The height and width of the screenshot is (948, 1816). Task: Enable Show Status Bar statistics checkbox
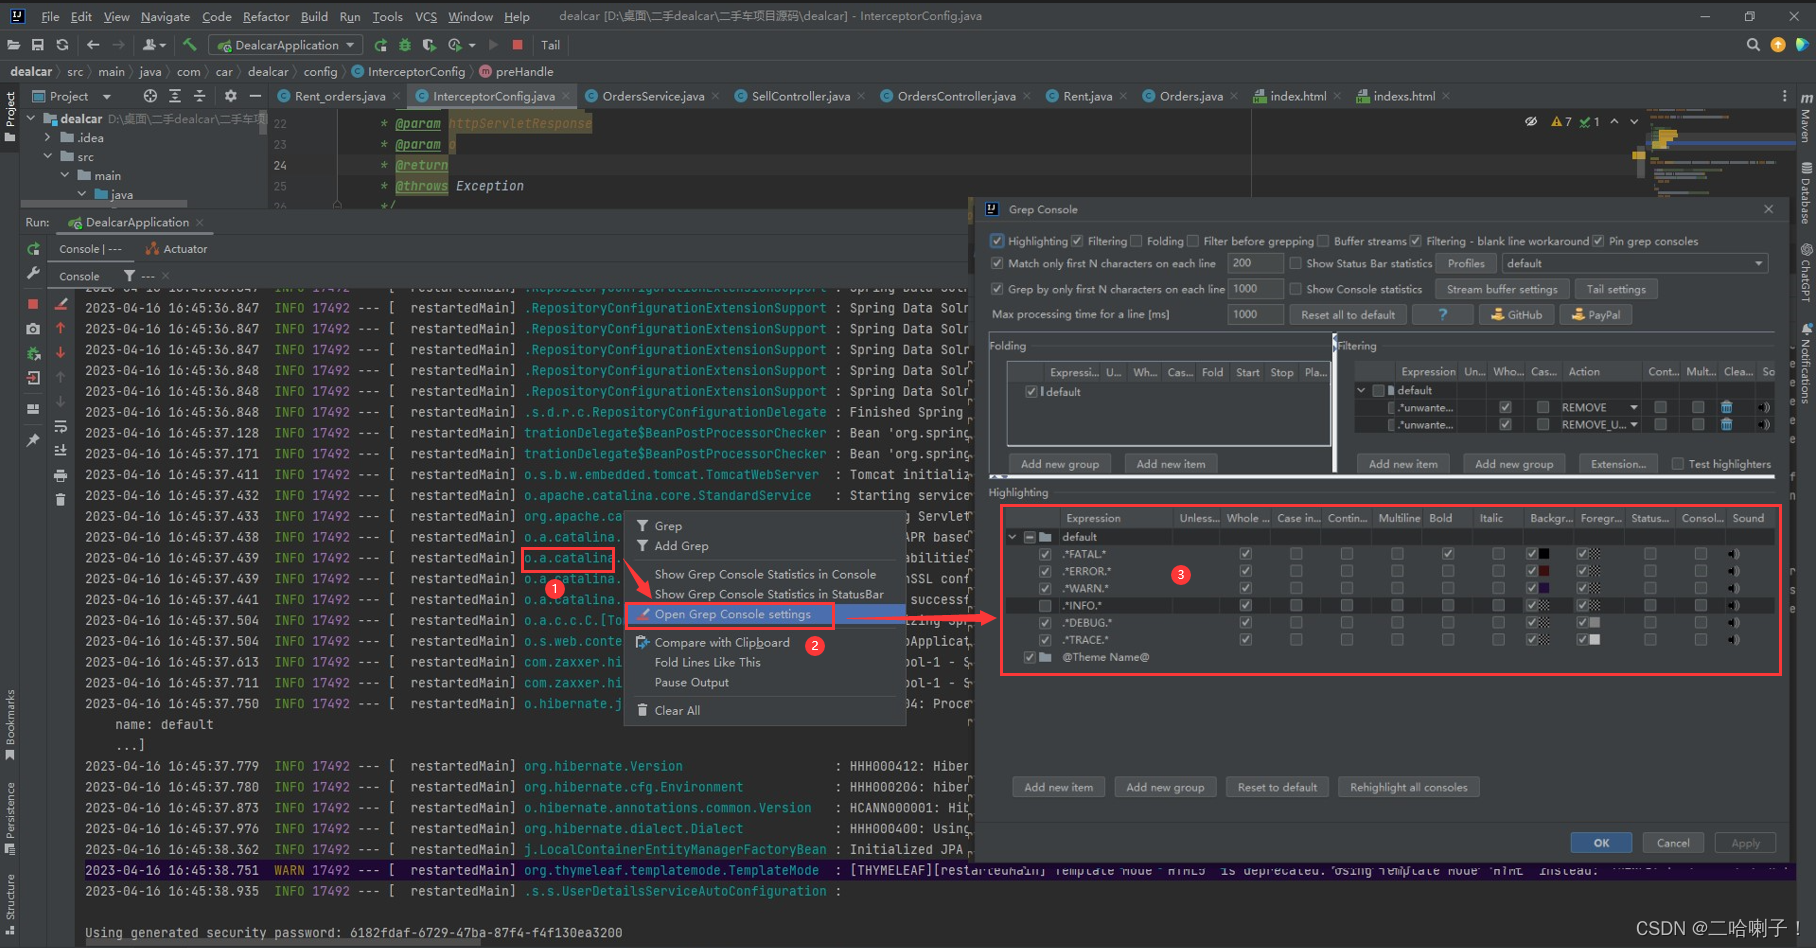pos(1295,263)
